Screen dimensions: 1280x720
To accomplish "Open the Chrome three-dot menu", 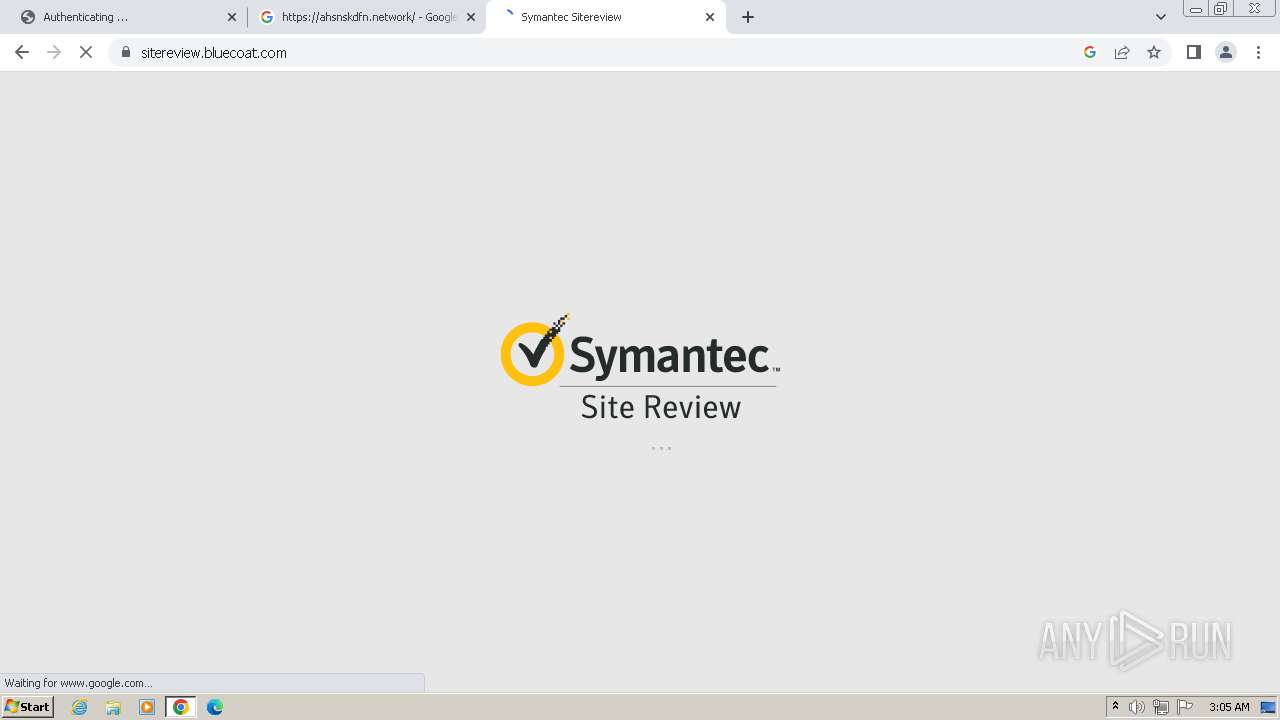I will [1259, 52].
